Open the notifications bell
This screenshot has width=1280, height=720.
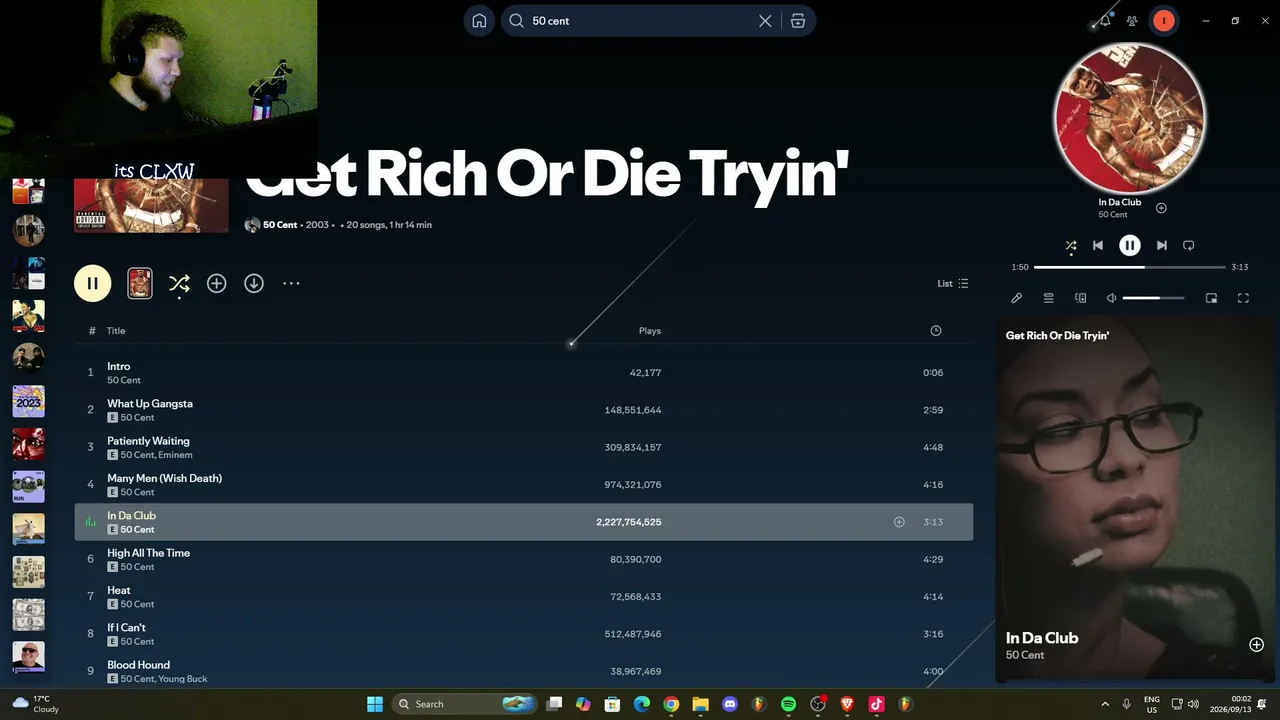pyautogui.click(x=1105, y=21)
